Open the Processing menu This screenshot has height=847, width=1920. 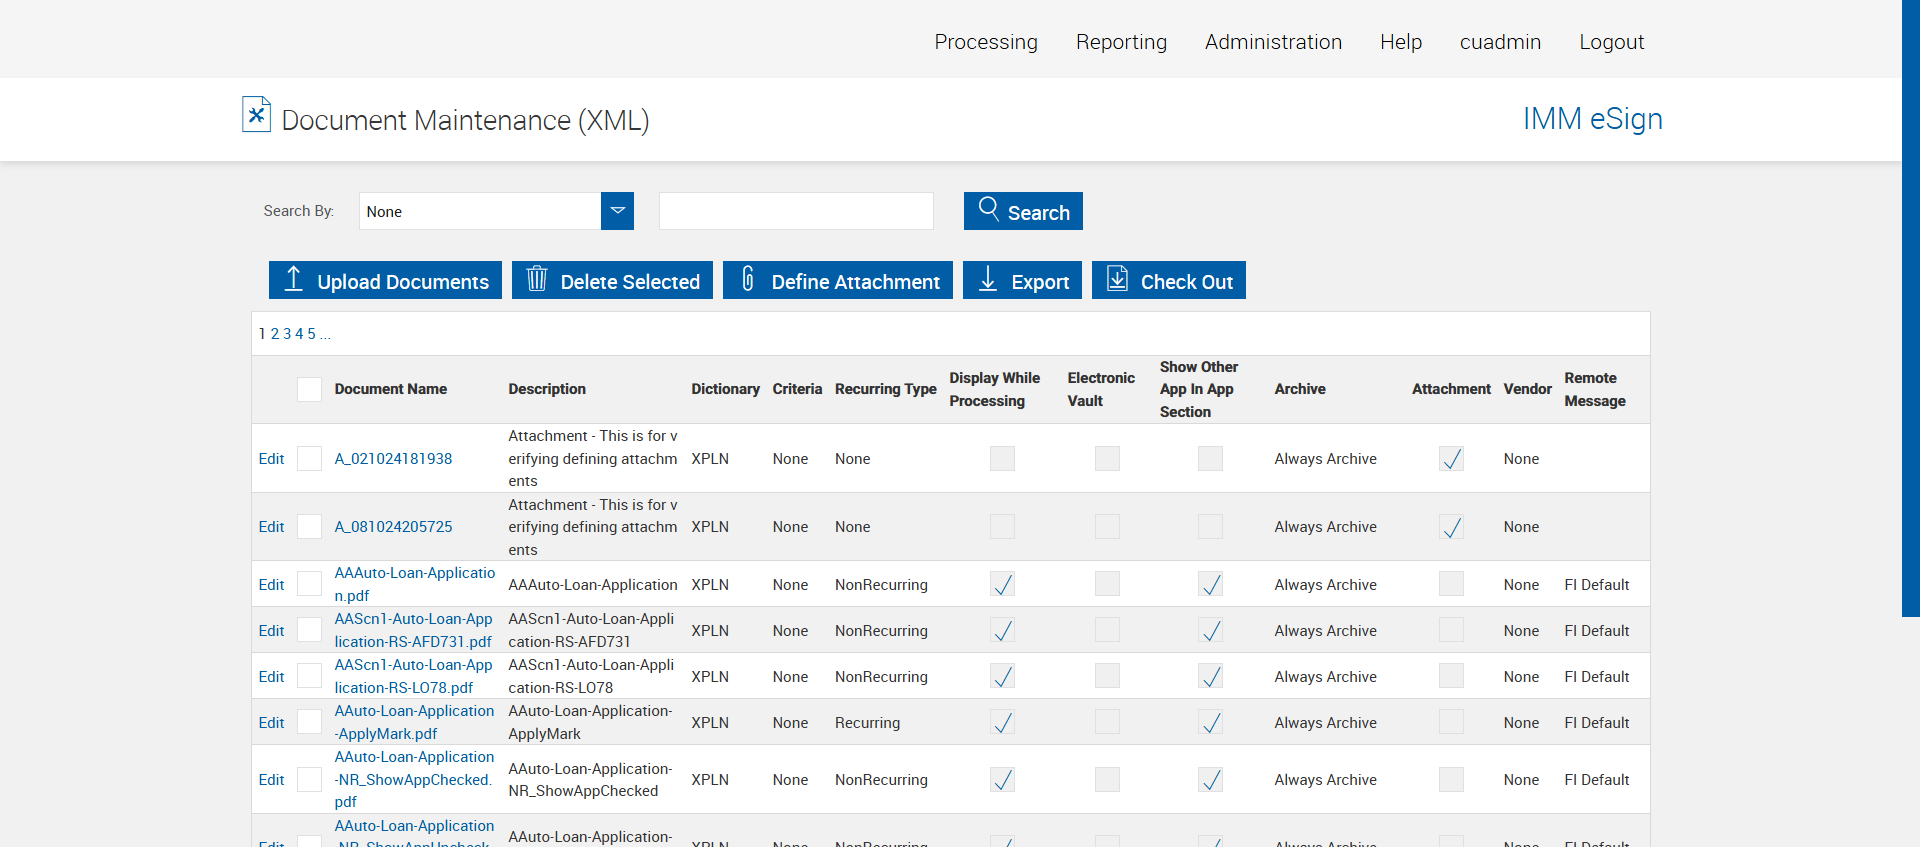click(985, 42)
